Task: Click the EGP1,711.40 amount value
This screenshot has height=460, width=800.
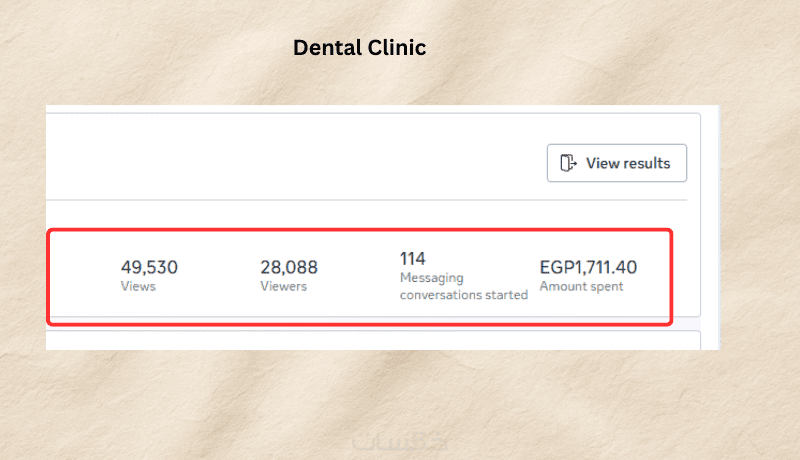Action: [588, 267]
